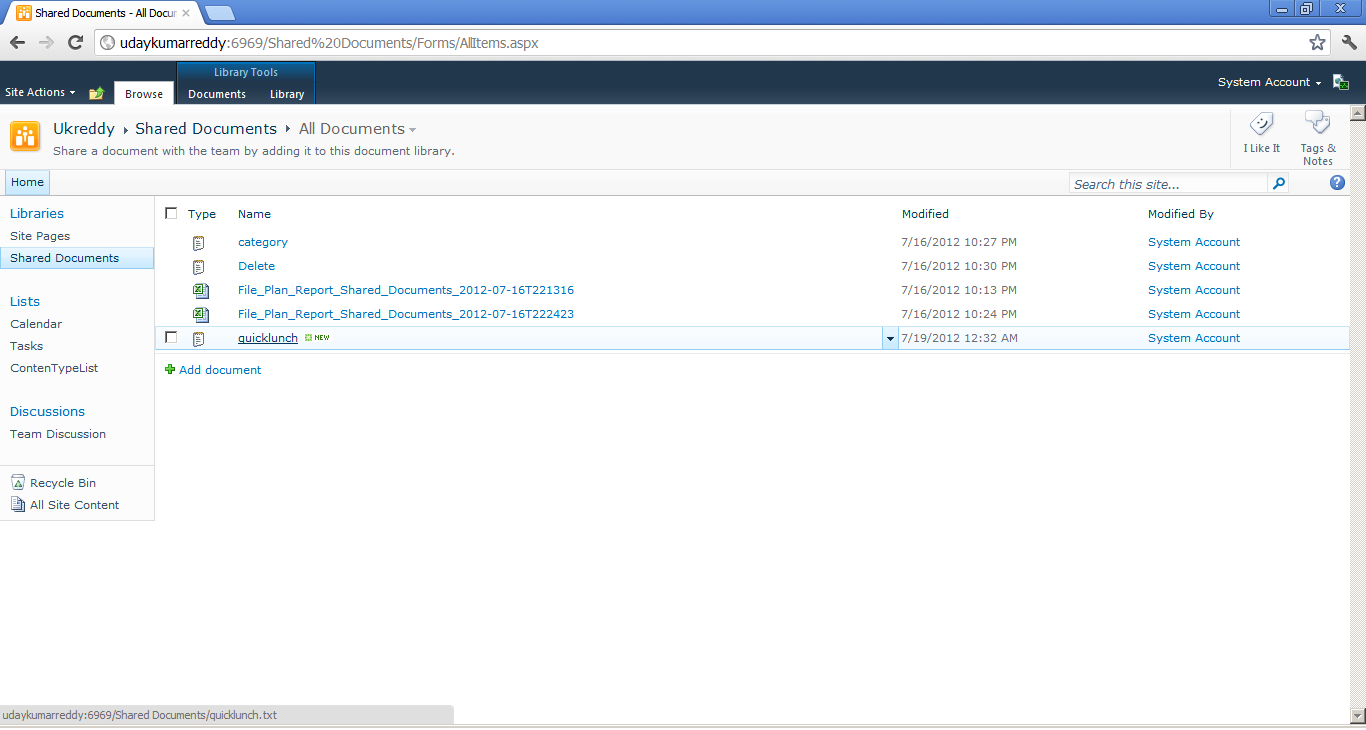Expand the Site Actions menu
The width and height of the screenshot is (1366, 730).
[40, 92]
